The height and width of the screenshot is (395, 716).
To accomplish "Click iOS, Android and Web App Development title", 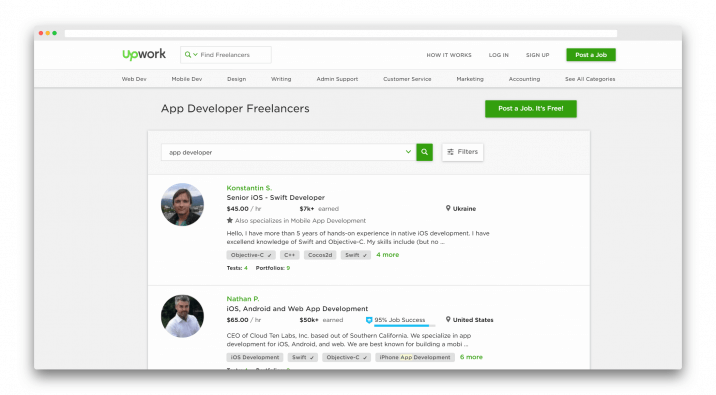I will (x=297, y=309).
